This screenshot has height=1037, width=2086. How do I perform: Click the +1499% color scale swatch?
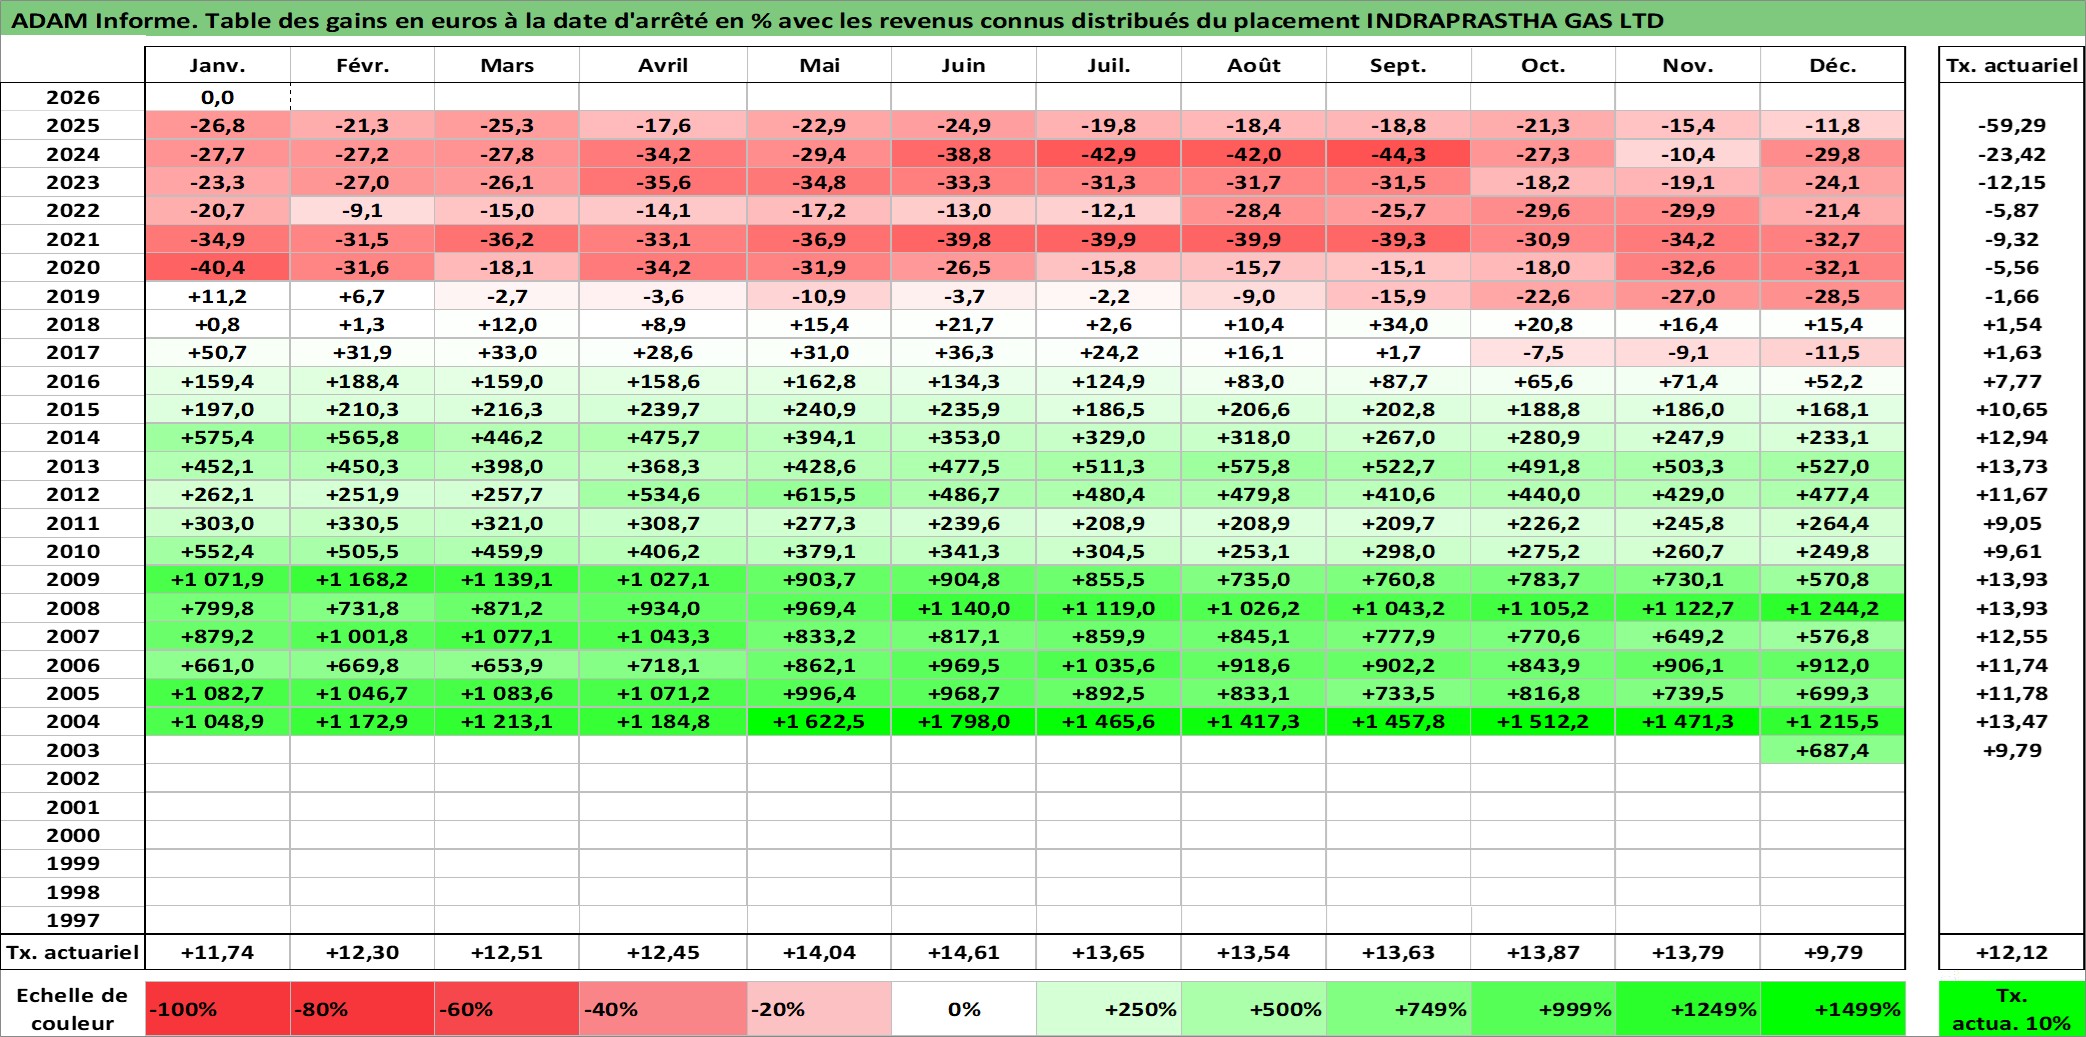pos(1832,1009)
